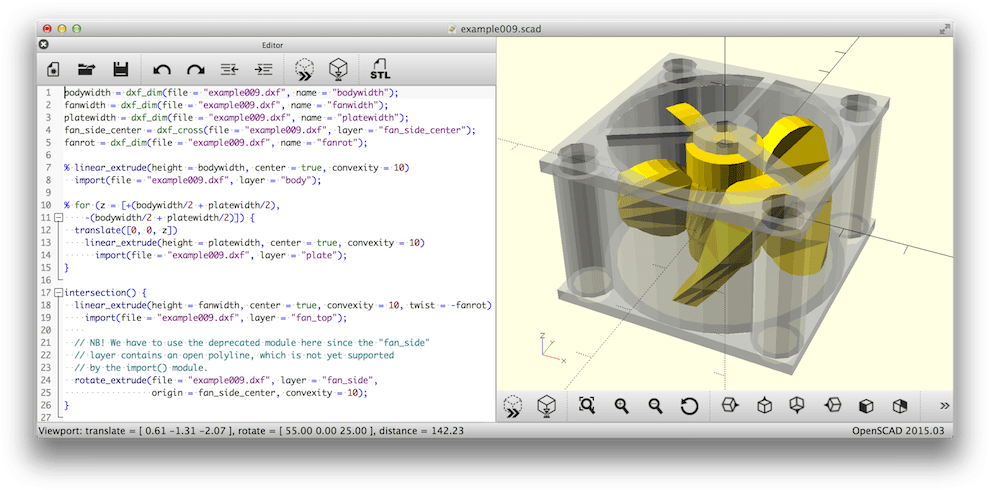The height and width of the screenshot is (490, 989).
Task: Close the Editor panel
Action: 43,45
